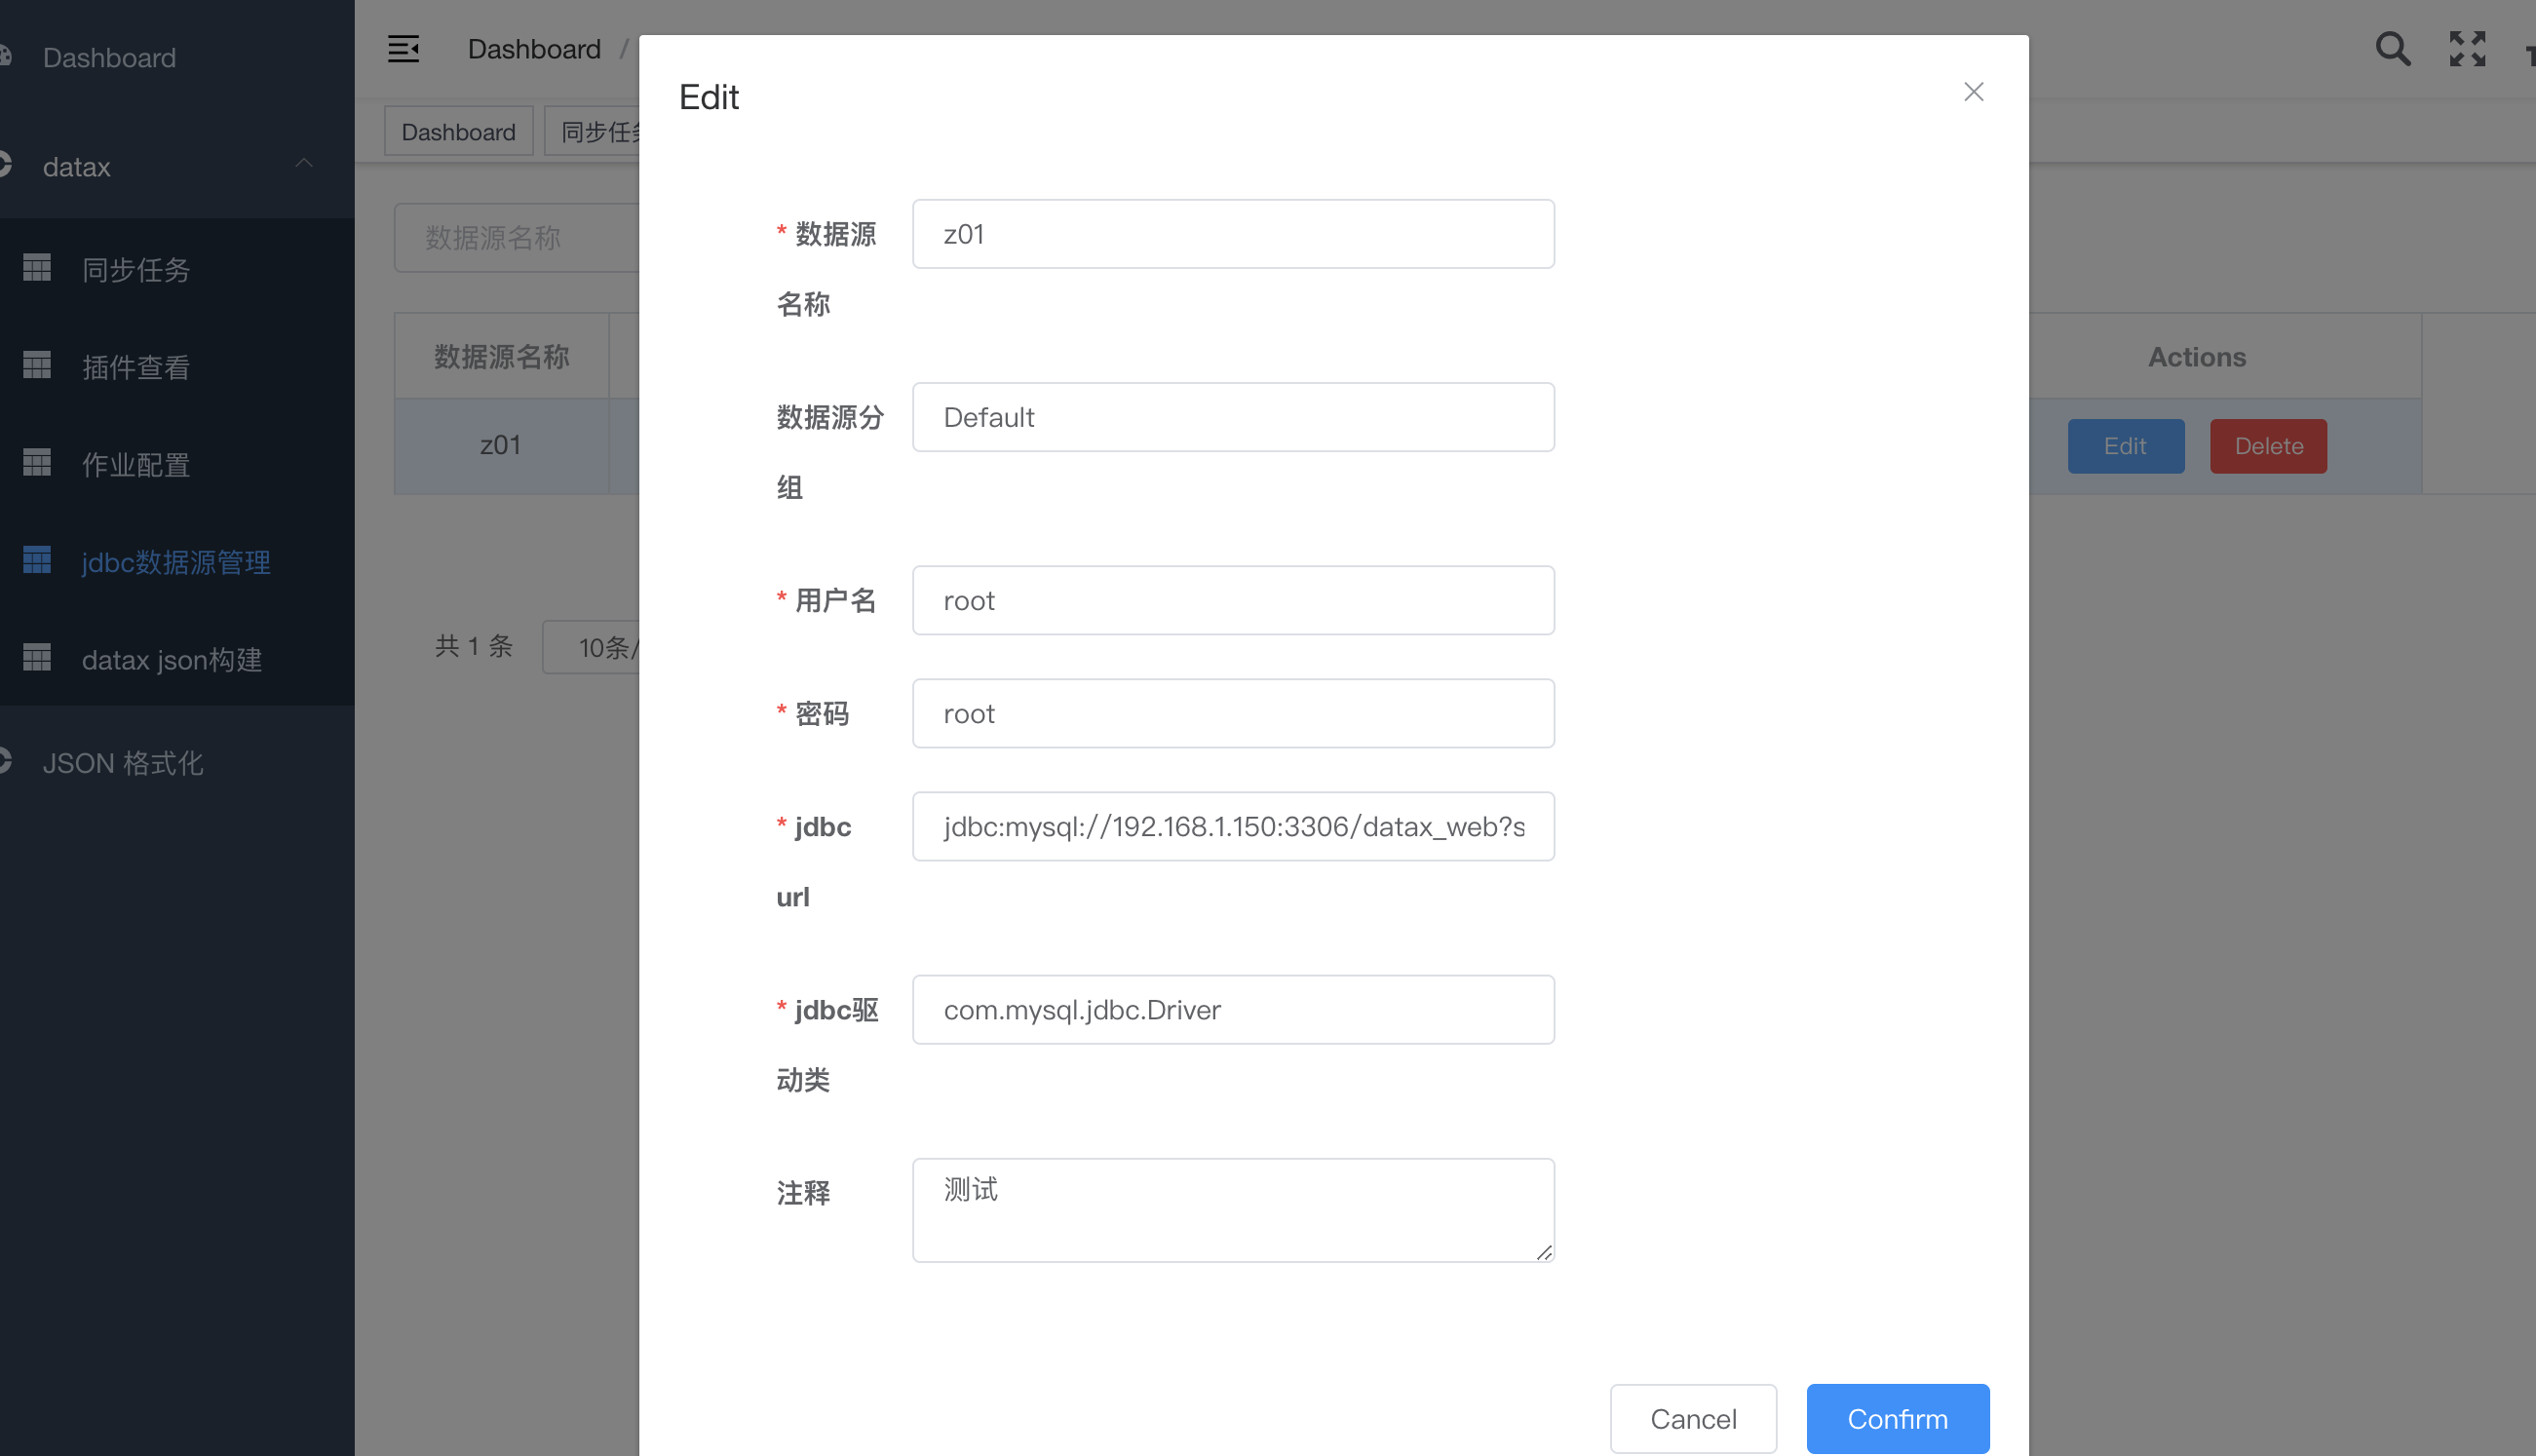The image size is (2536, 1456).
Task: Click the grid icon beside 同步任务
Action: click(x=37, y=268)
